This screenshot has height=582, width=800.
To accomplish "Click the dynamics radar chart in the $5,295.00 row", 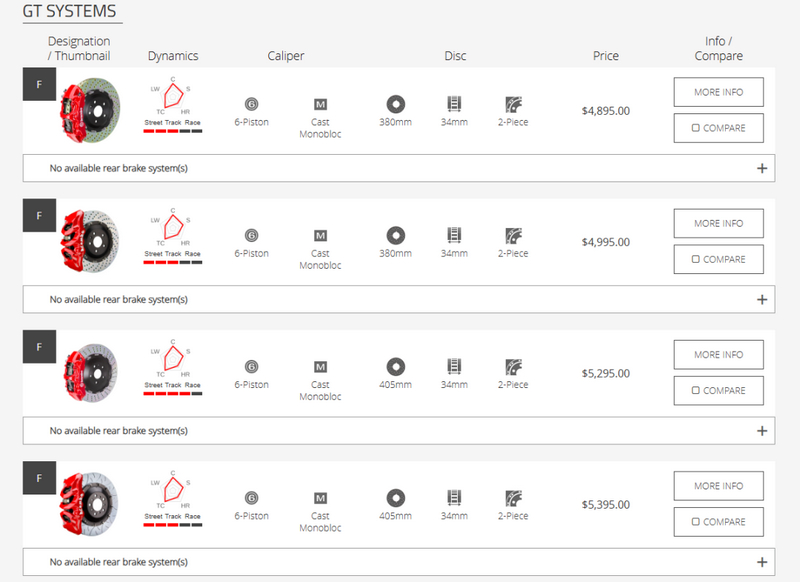I will click(x=172, y=356).
